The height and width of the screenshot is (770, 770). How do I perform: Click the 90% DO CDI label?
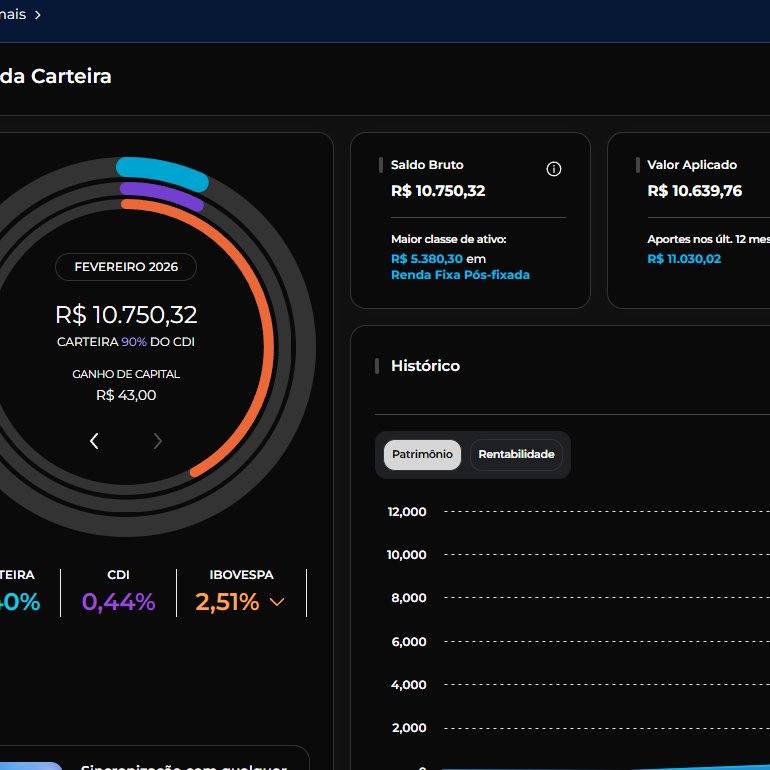point(158,342)
